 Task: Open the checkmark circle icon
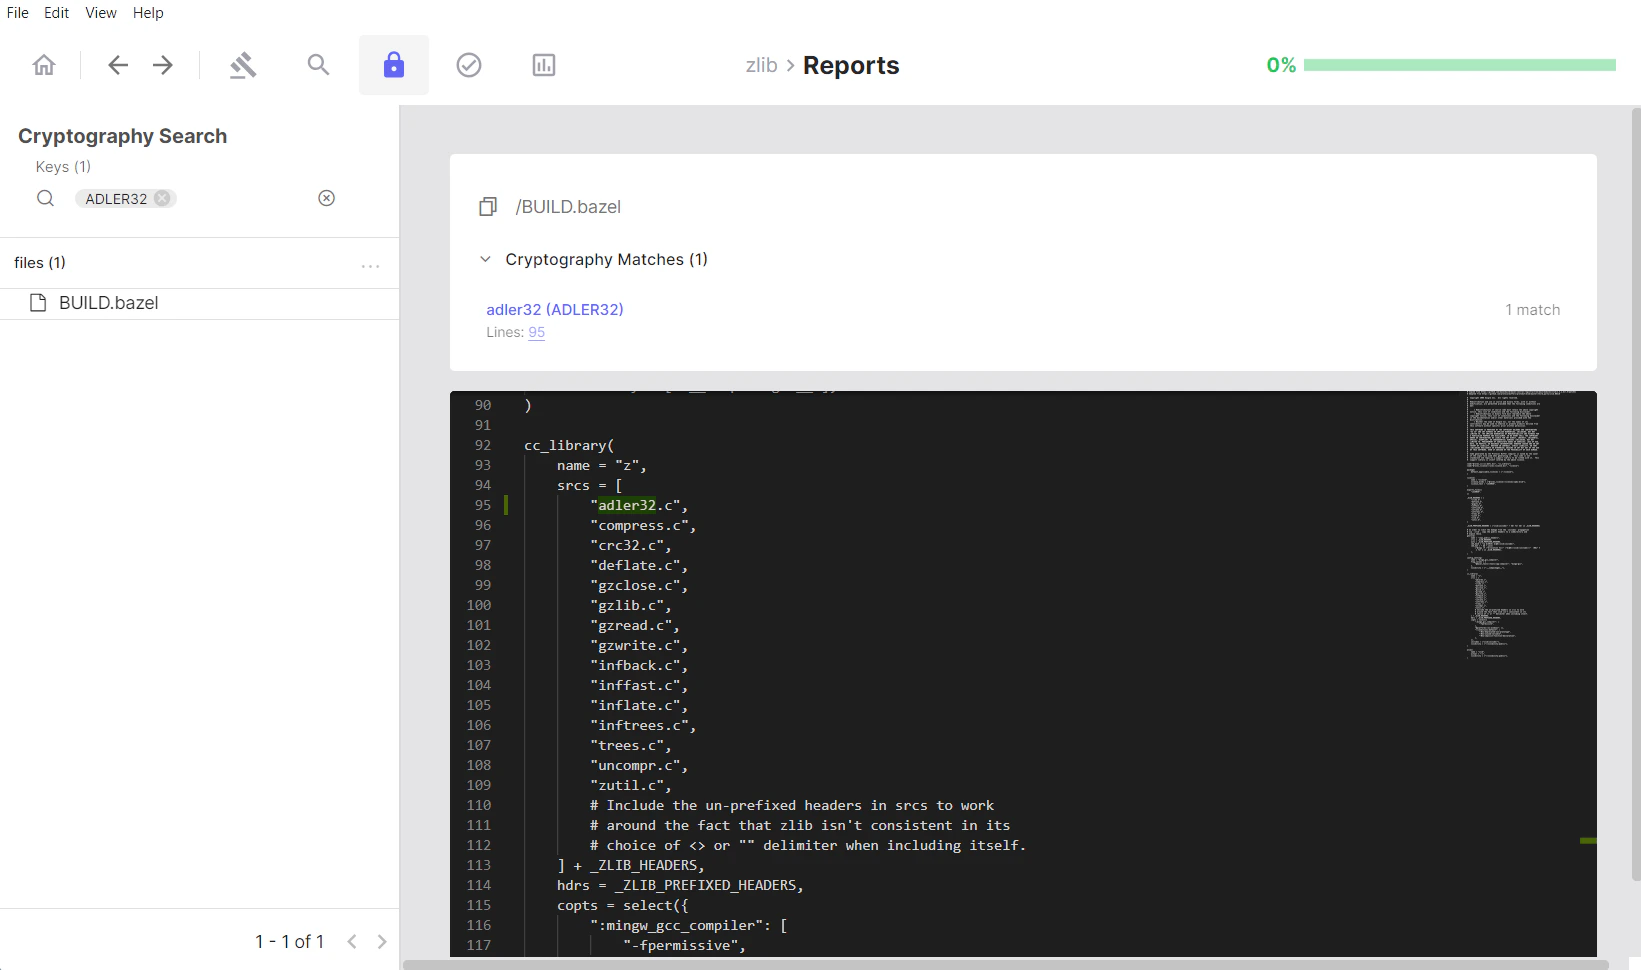pyautogui.click(x=469, y=65)
